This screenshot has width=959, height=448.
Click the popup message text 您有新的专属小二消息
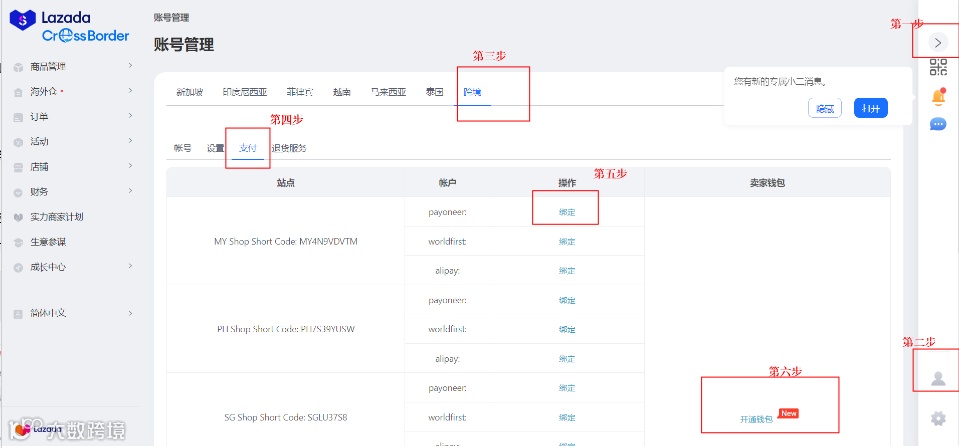pos(780,81)
